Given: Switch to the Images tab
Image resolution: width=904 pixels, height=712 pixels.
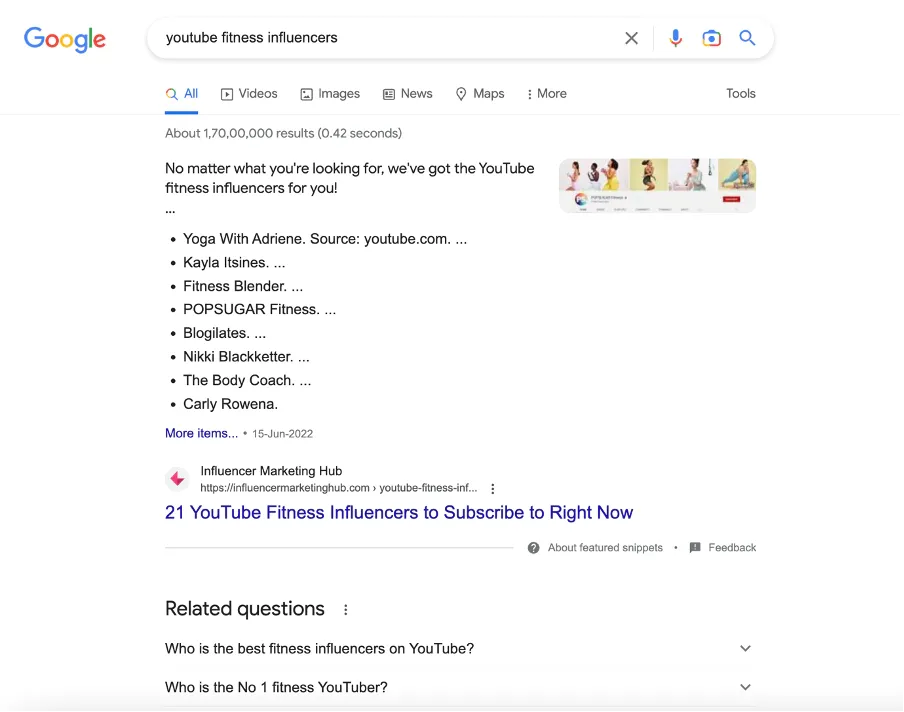Looking at the screenshot, I should click(x=330, y=94).
